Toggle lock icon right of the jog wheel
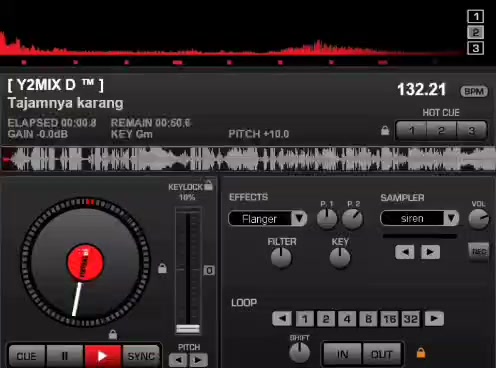 pos(162,268)
